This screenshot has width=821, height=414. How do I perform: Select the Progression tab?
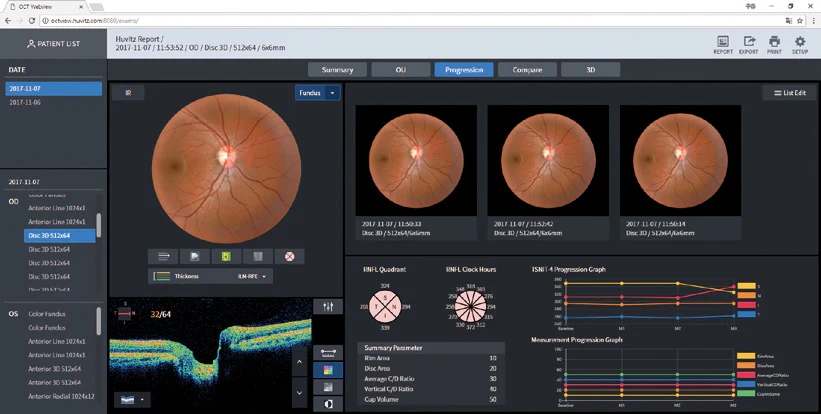click(464, 70)
